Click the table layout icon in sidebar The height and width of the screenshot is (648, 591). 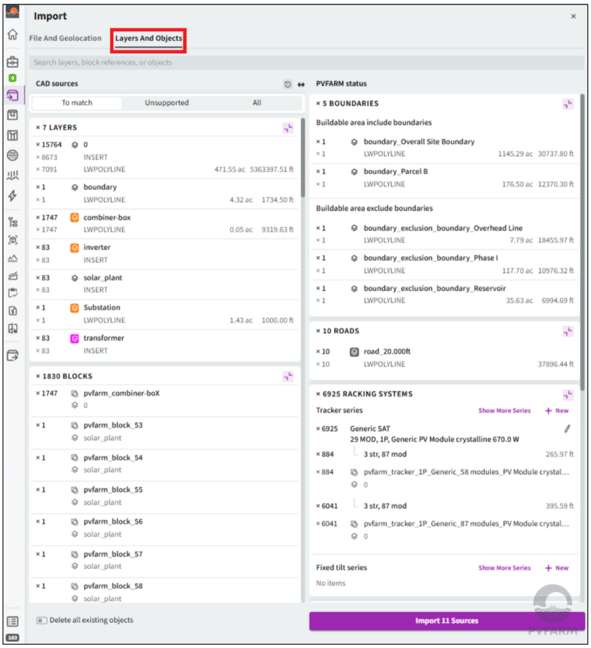point(13,135)
